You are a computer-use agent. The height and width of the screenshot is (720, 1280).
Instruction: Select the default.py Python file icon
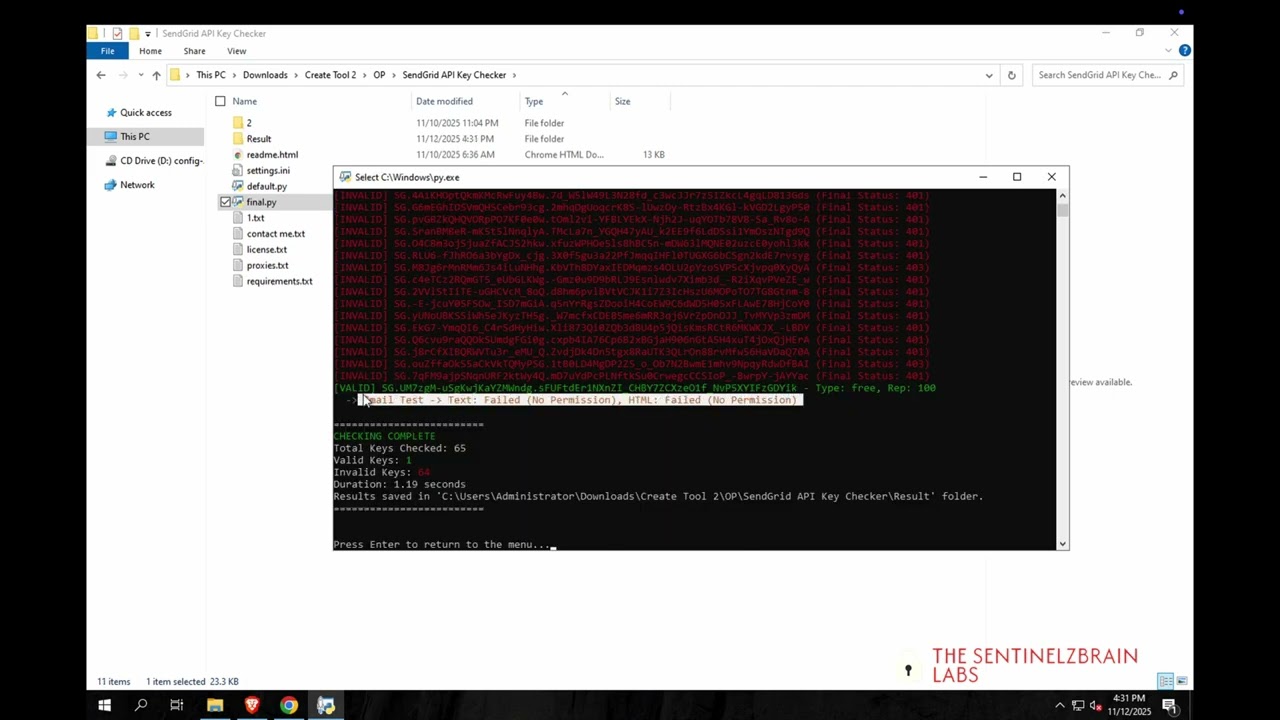coord(238,186)
